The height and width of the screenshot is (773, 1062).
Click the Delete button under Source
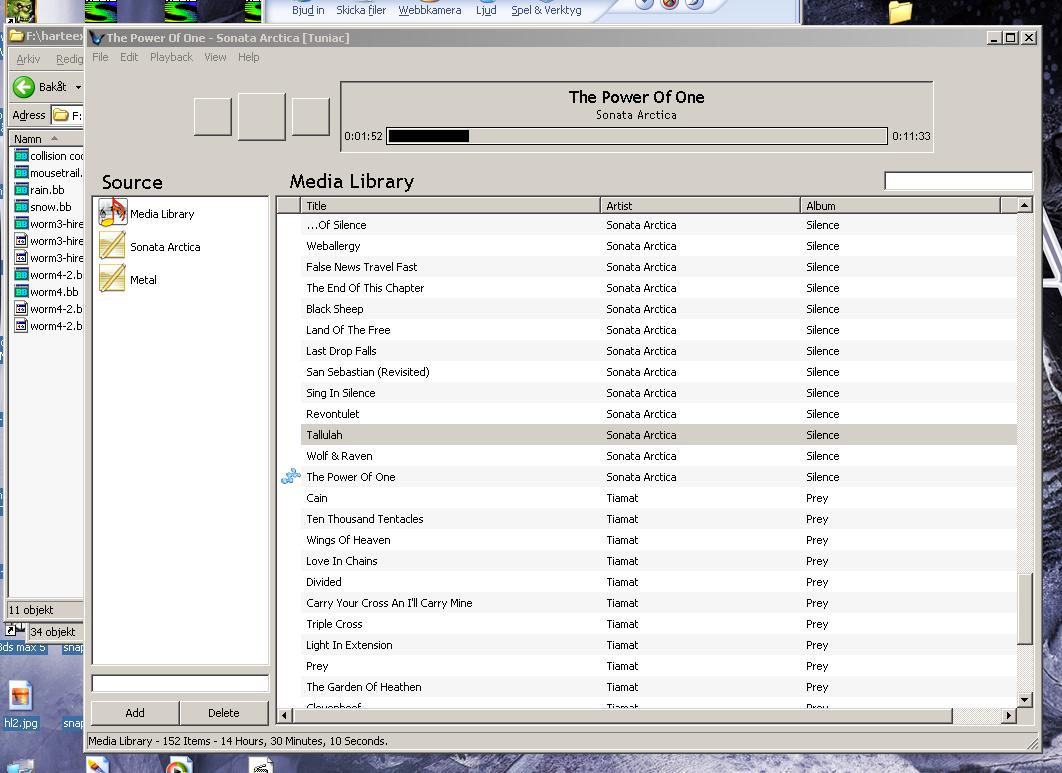(224, 713)
